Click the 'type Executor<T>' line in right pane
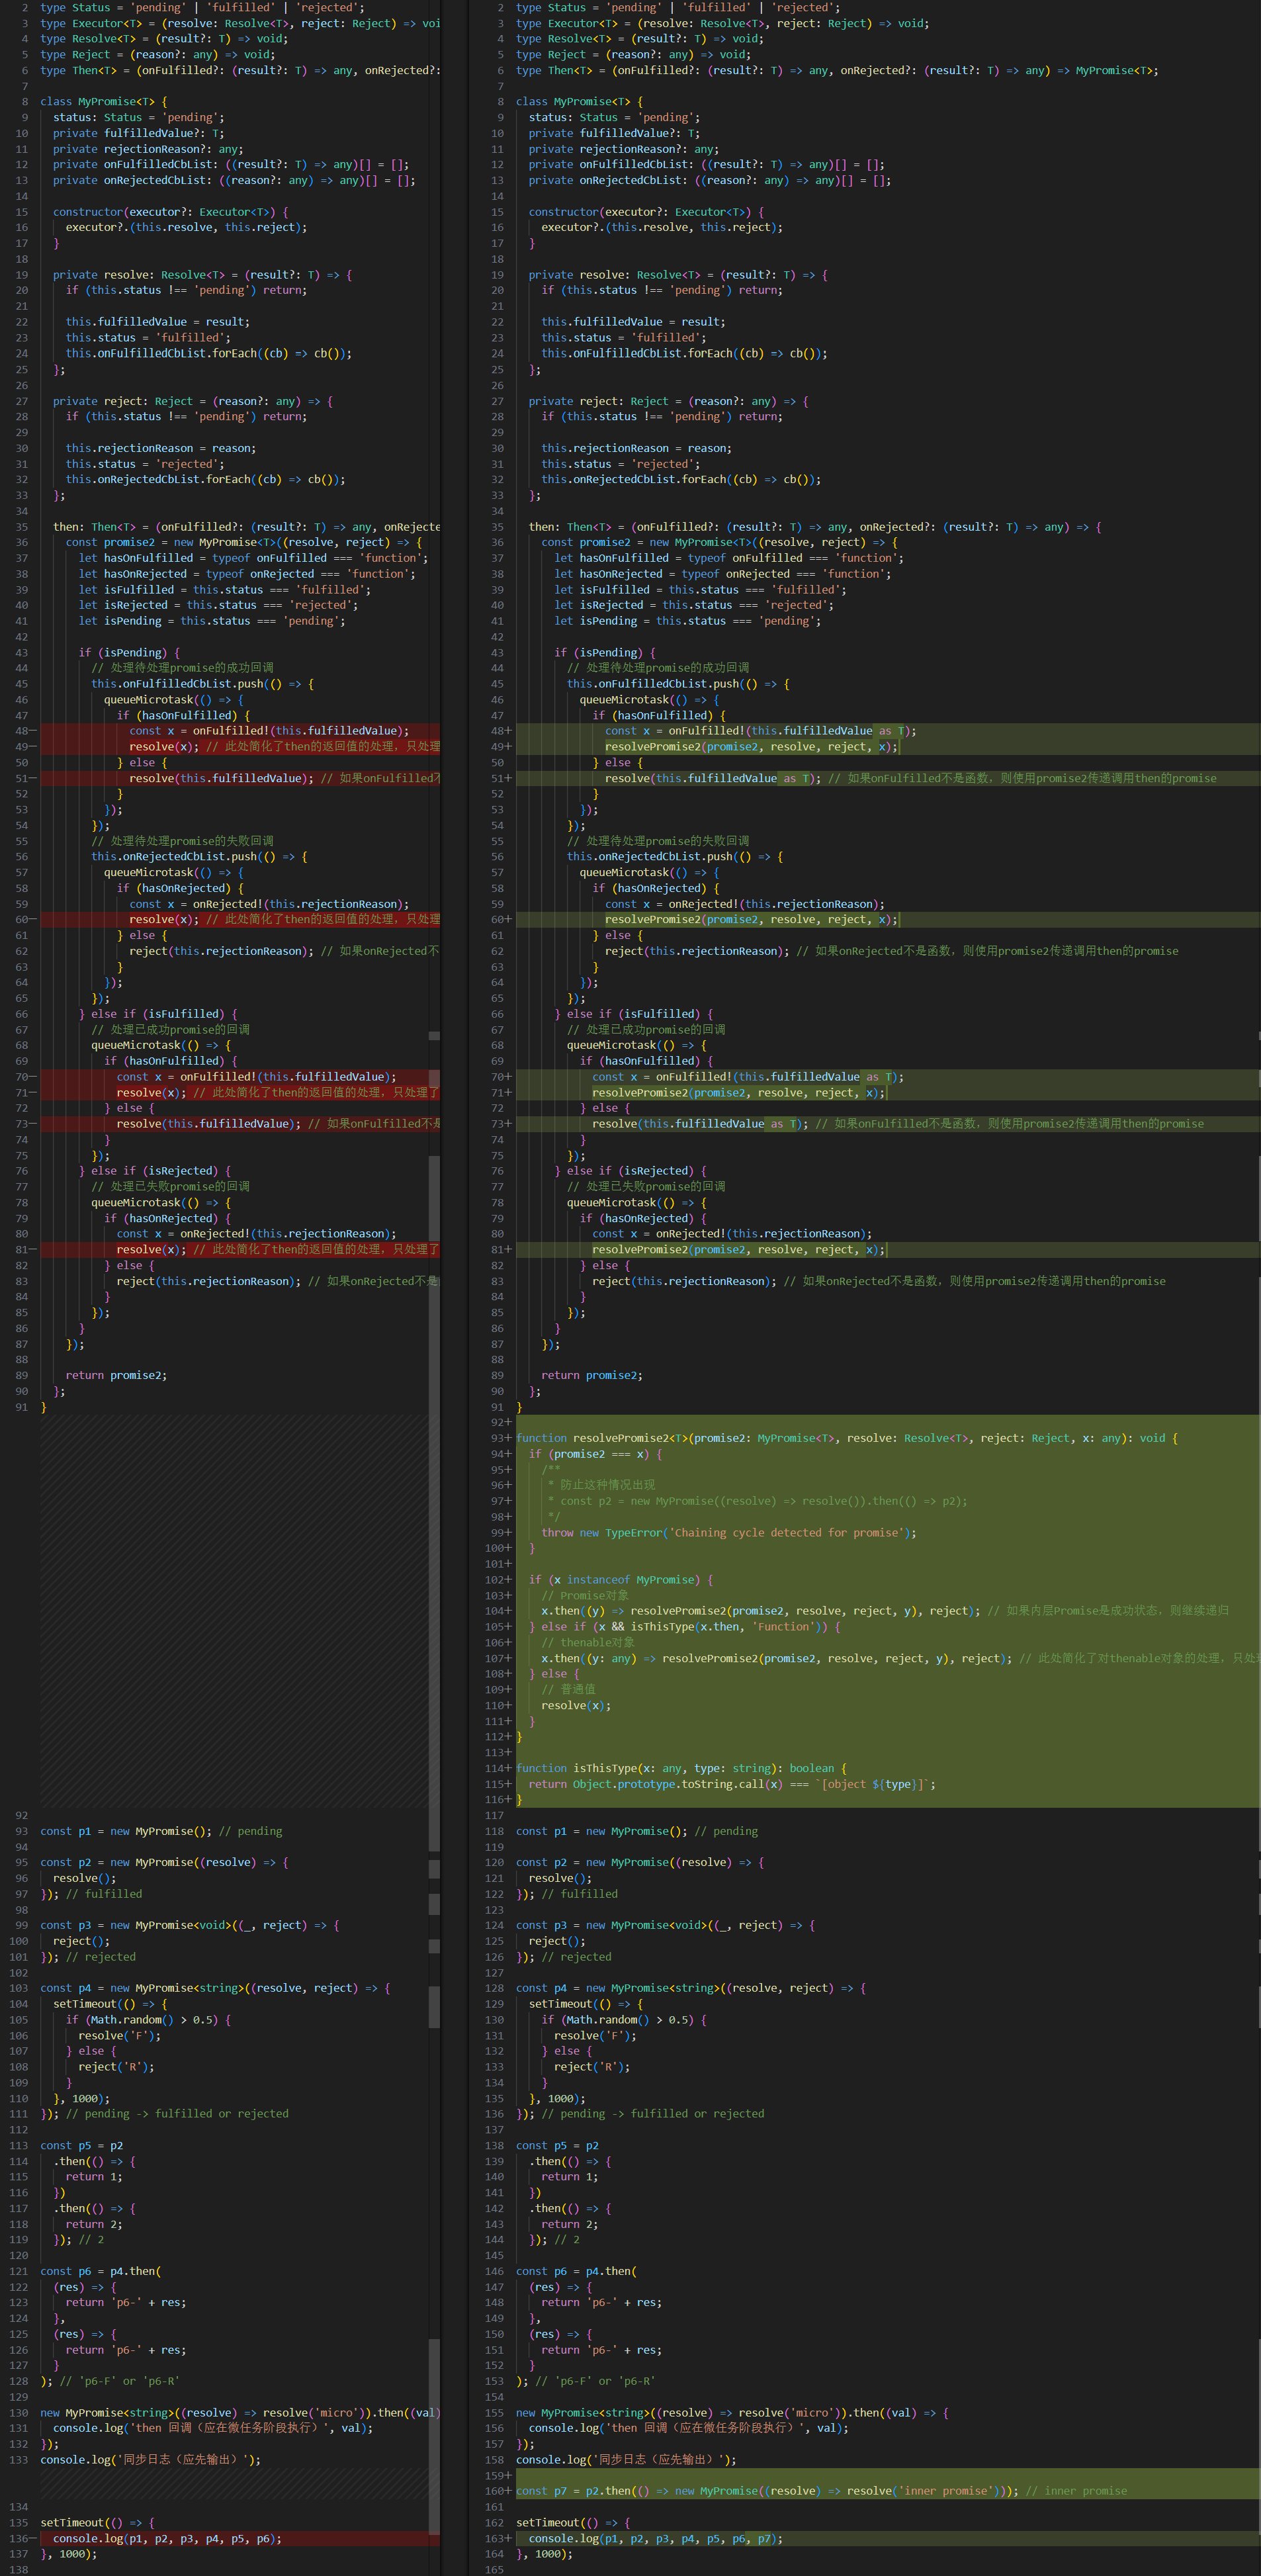 [722, 23]
